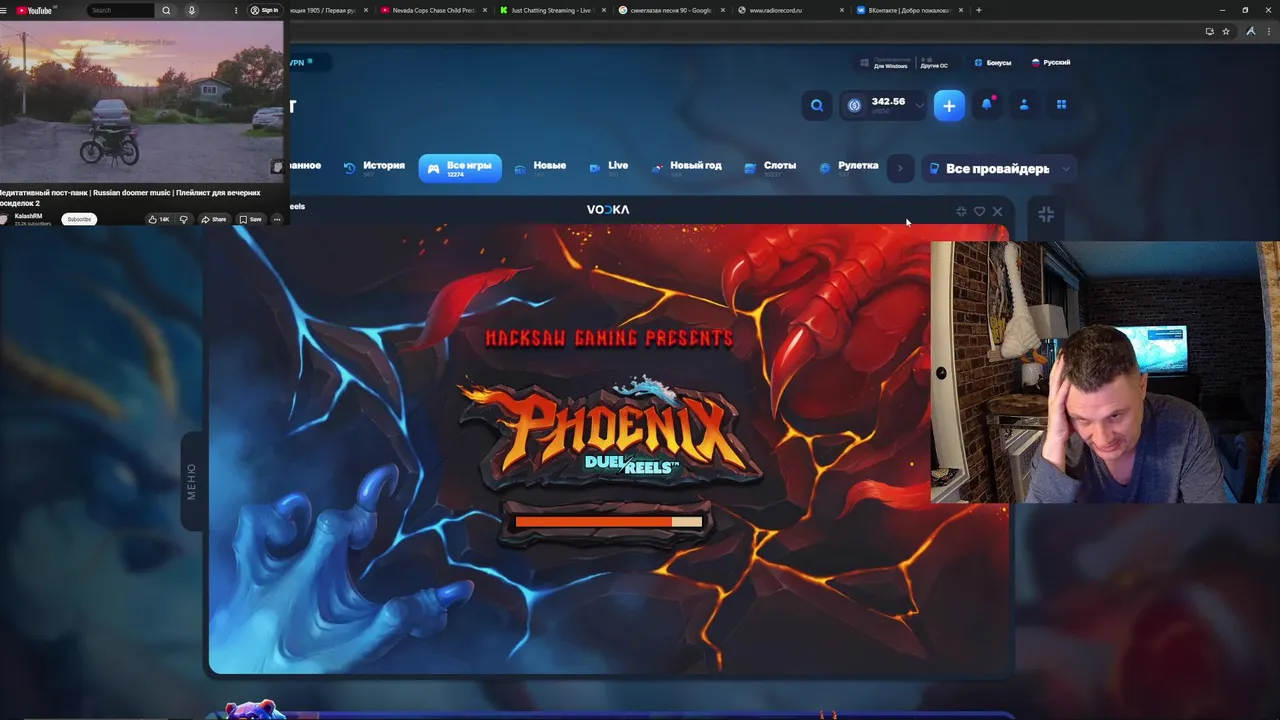
Task: Open the four-square grid menu icon
Action: click(x=1061, y=104)
